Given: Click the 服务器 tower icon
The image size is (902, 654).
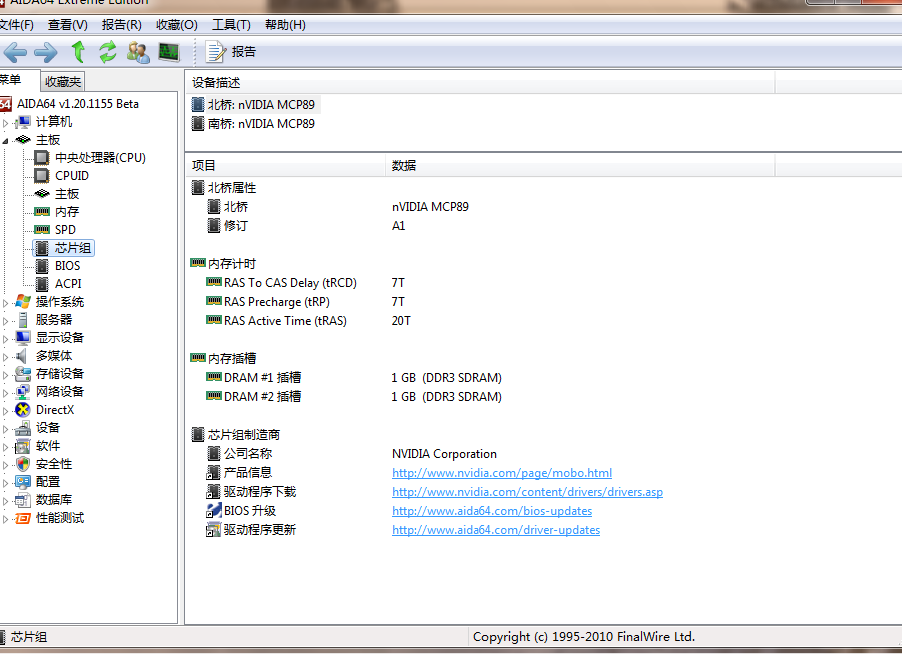Looking at the screenshot, I should point(23,320).
